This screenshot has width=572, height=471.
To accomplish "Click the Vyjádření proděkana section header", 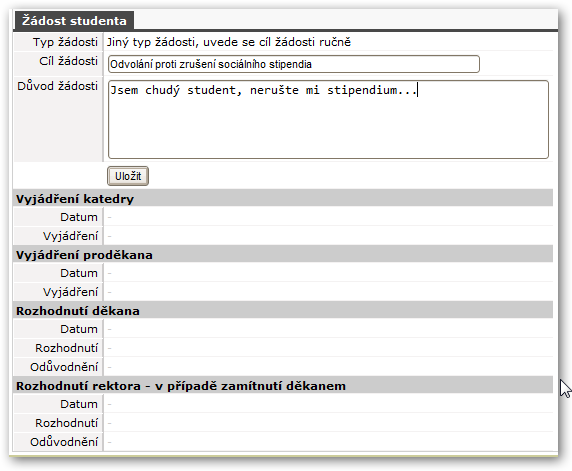I will 283,255.
